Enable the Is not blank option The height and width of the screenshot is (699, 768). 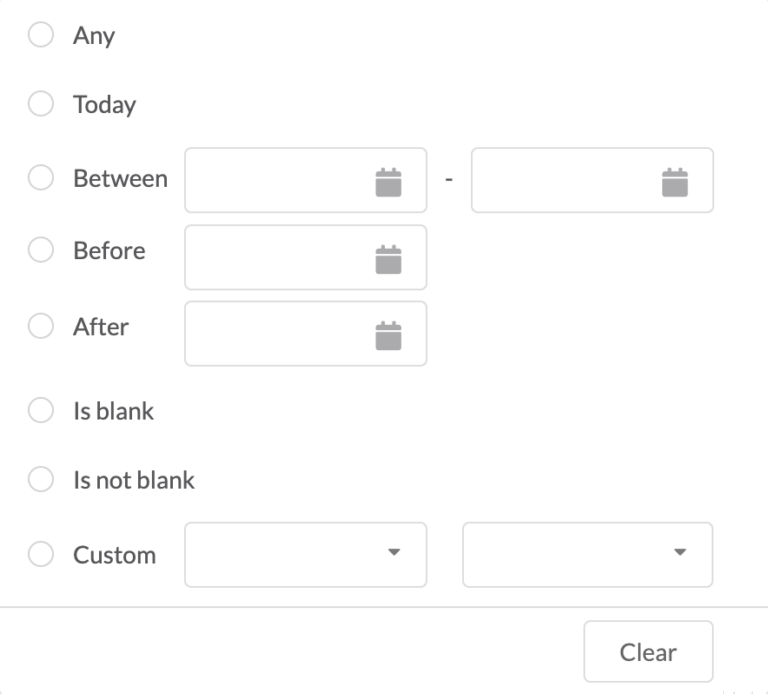pyautogui.click(x=41, y=479)
